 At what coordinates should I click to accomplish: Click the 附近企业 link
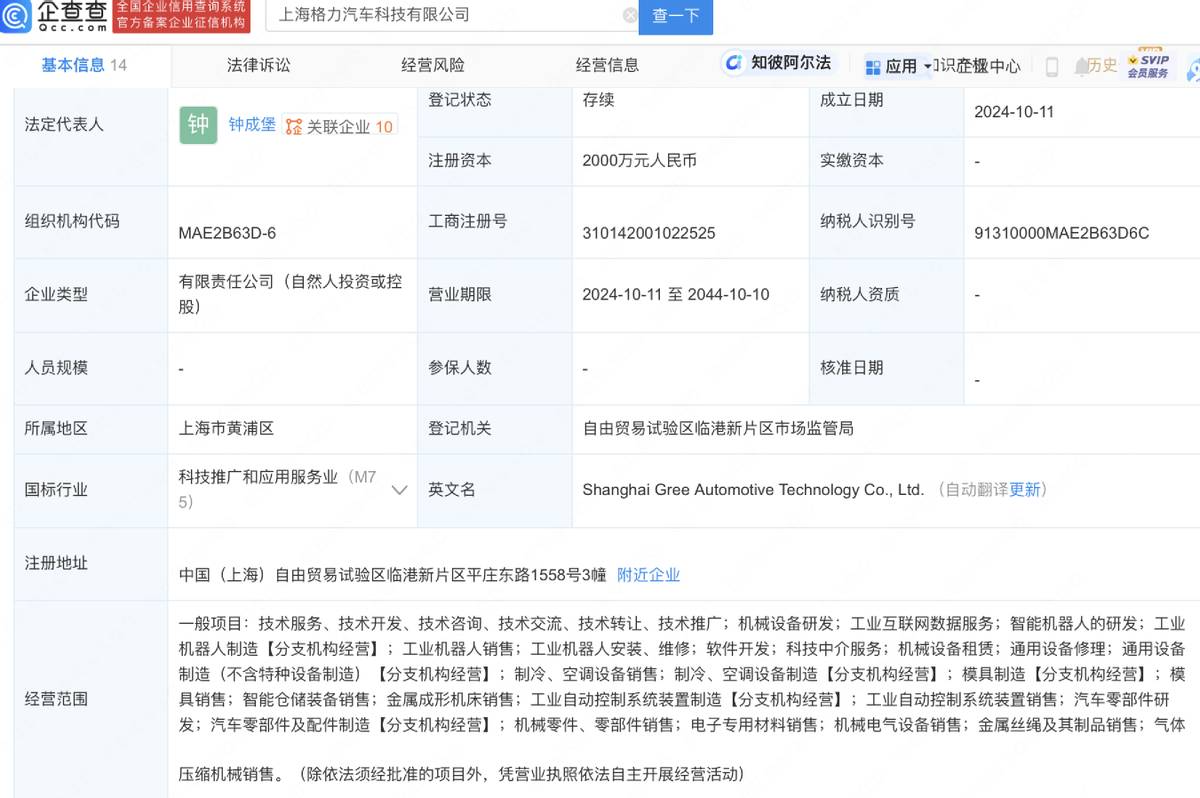(648, 575)
